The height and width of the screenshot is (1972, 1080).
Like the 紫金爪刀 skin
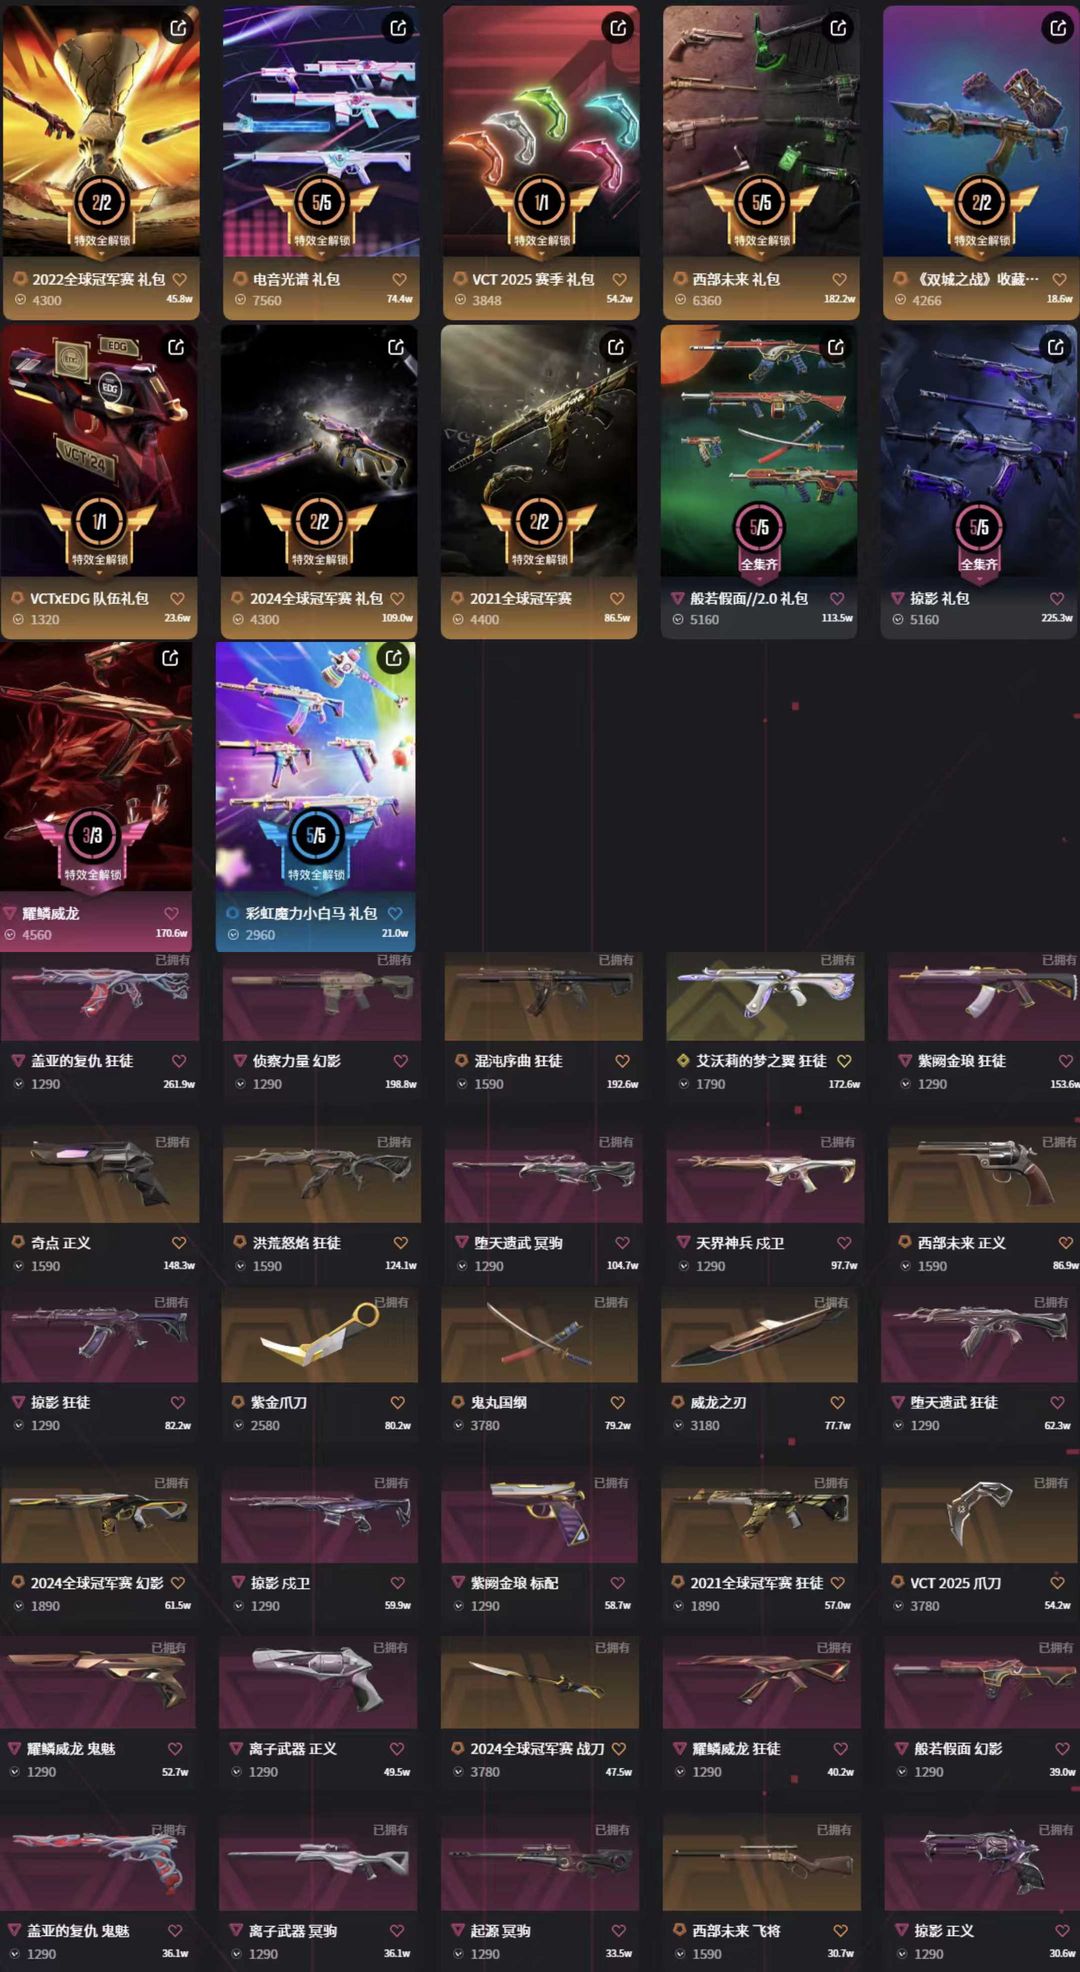coord(397,1403)
